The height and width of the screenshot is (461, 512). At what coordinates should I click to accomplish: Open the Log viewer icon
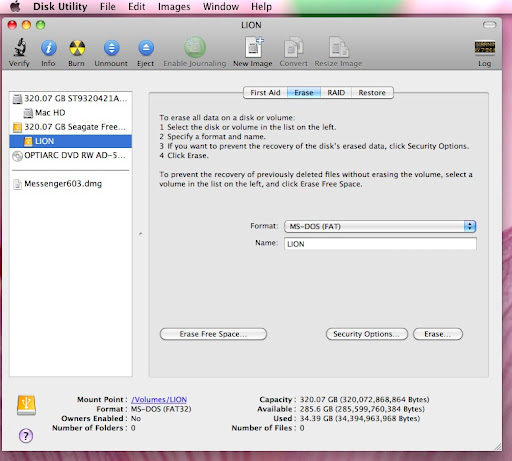[x=485, y=48]
